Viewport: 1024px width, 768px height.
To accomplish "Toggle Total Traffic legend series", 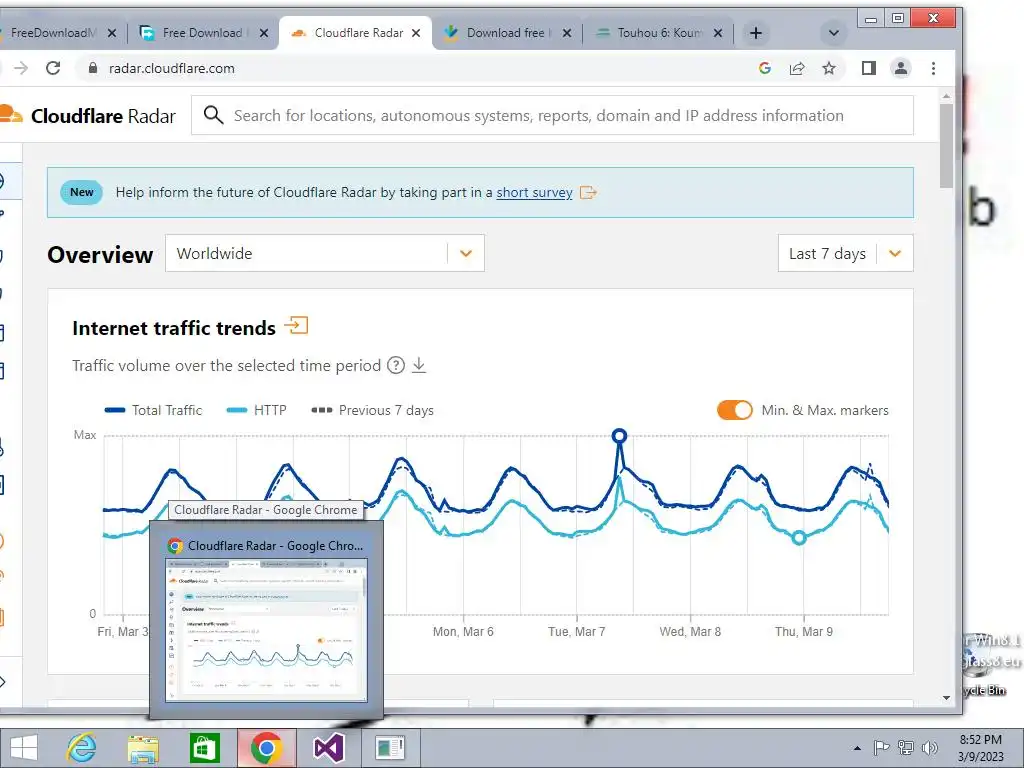I will click(153, 410).
